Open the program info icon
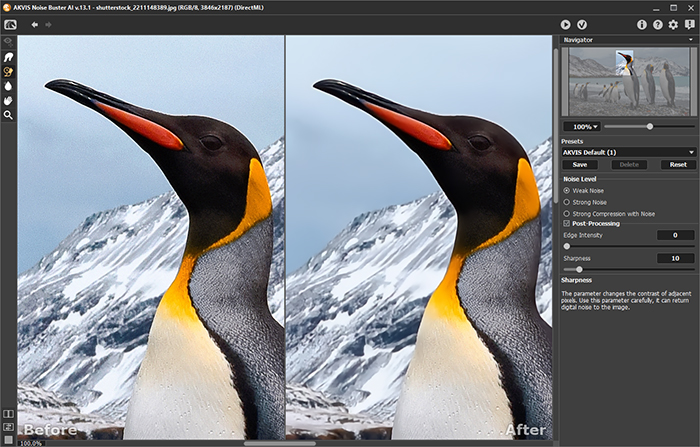Screen dimensions: 700x447 [x=641, y=24]
